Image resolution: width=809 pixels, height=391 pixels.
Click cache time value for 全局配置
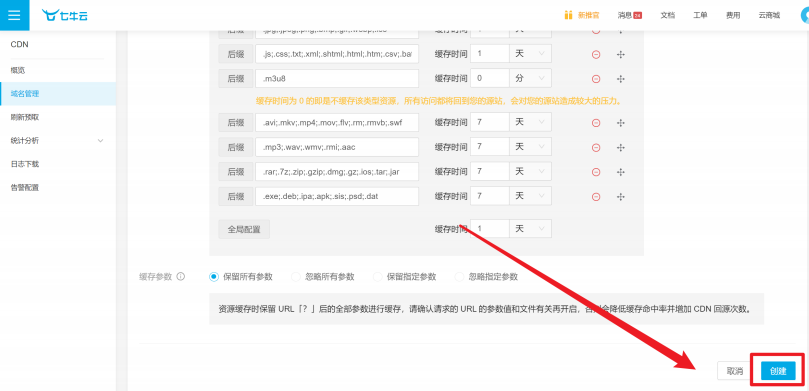click(490, 229)
